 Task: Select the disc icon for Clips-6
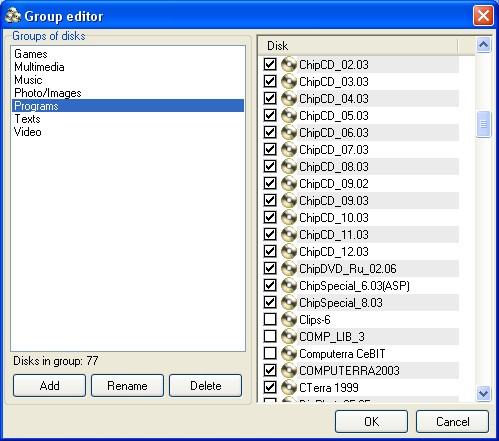[289, 319]
